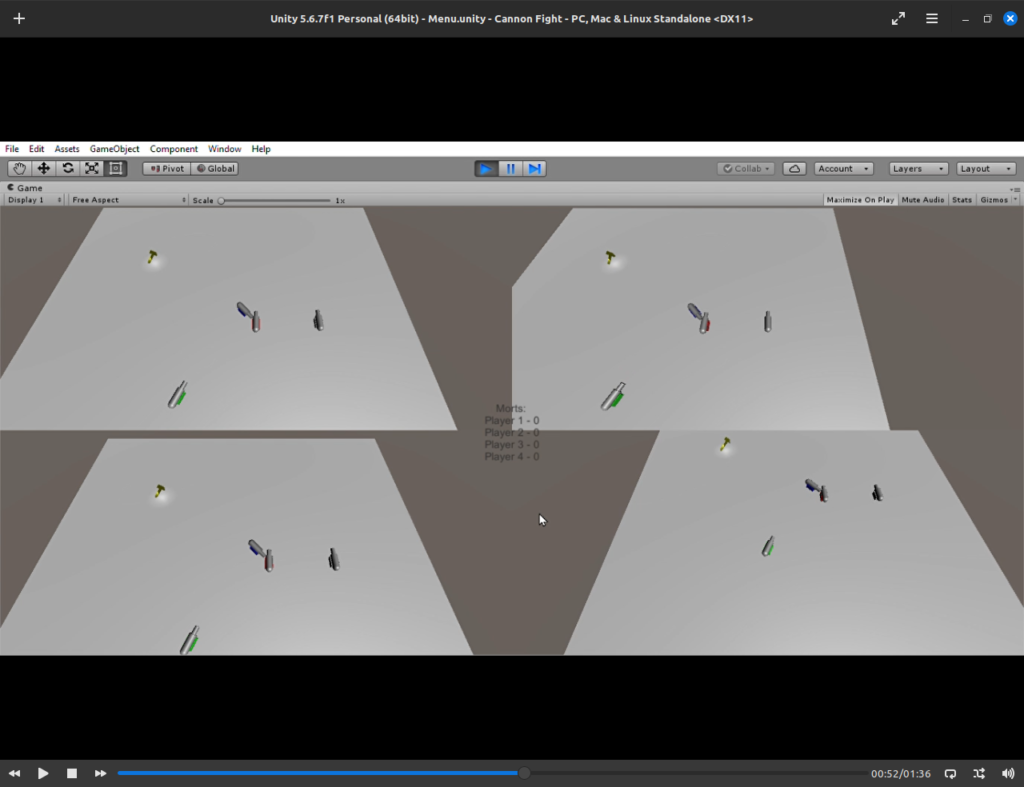Open the cloud services icon

[794, 169]
